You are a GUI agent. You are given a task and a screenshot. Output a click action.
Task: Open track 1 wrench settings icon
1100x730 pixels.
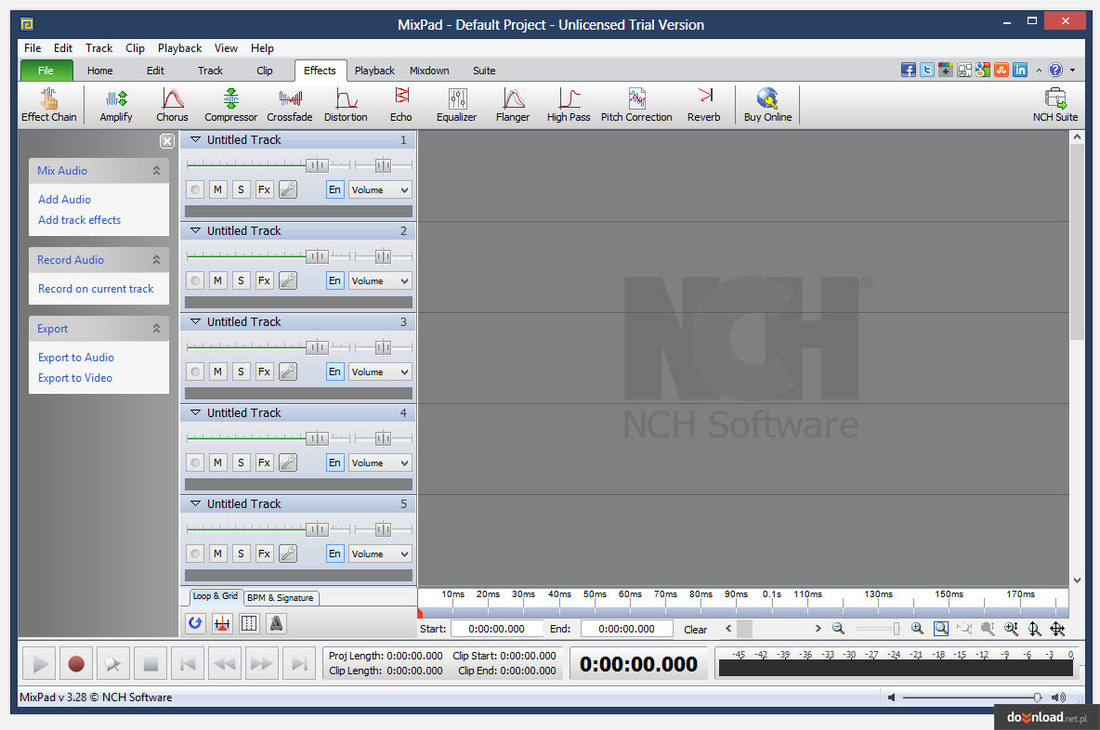288,189
